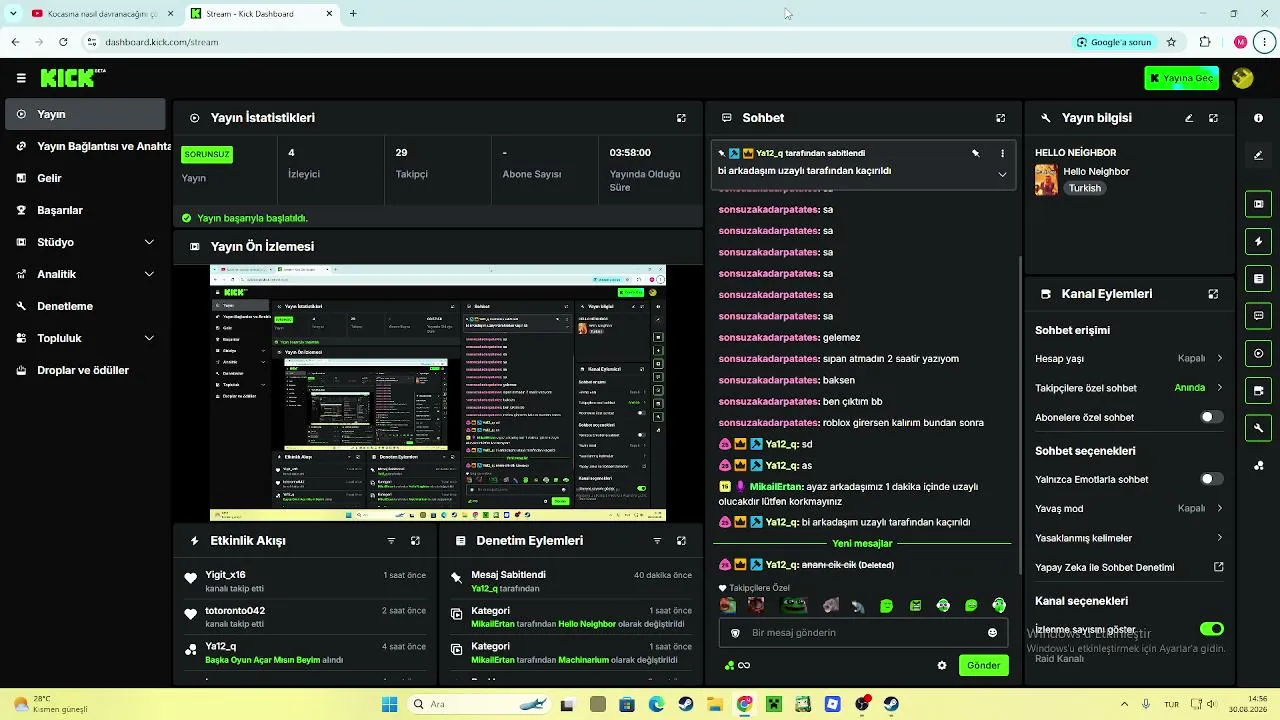Open Yapay Zeka ile Sohbet Denetimi link
1280x720 pixels.
click(1129, 567)
